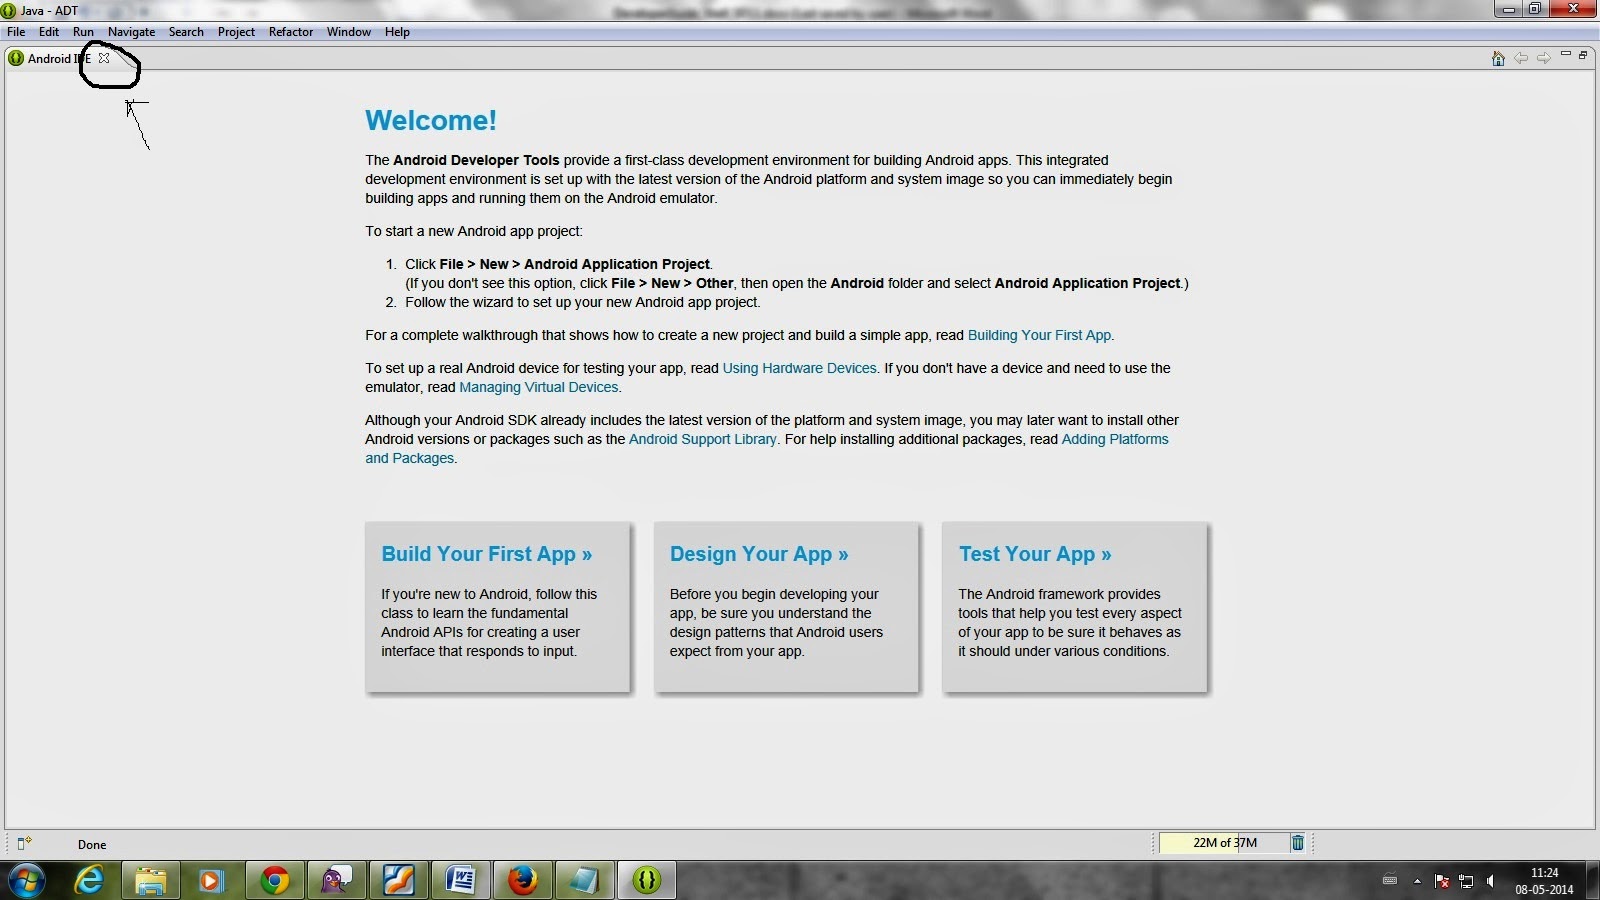Screen dimensions: 1600x900
Task: Click the fast view icon in status bar
Action: click(x=24, y=843)
